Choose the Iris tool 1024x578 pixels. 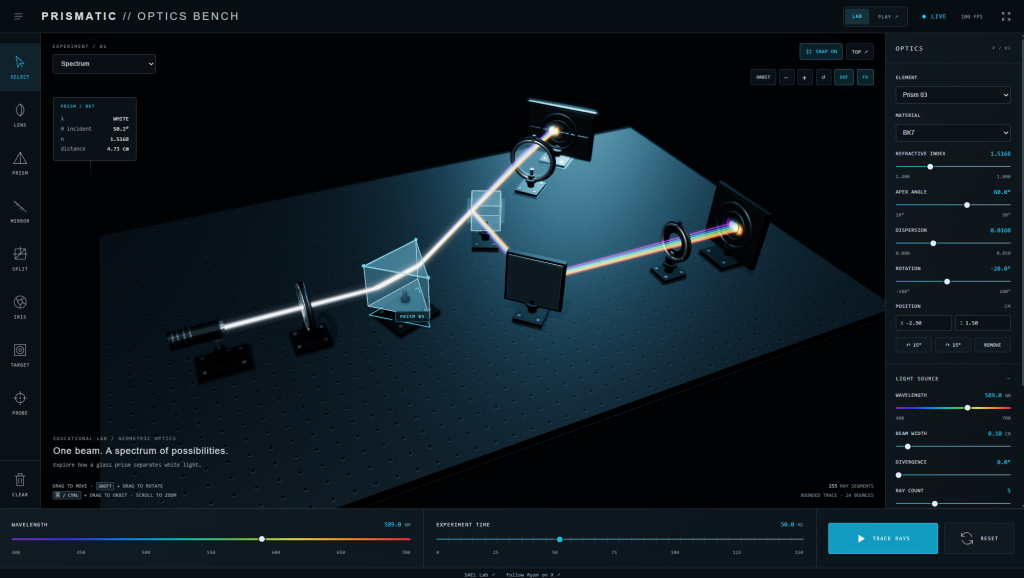coord(20,307)
